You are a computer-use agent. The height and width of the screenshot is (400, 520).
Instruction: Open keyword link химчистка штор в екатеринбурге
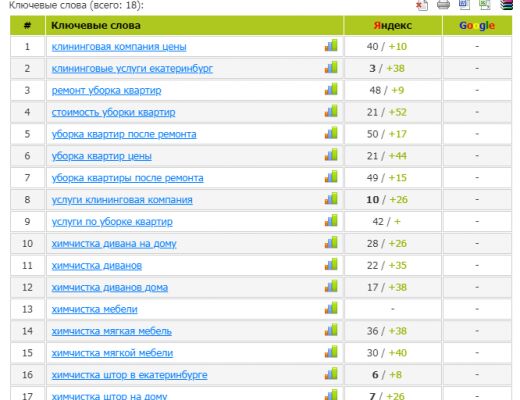(x=129, y=375)
